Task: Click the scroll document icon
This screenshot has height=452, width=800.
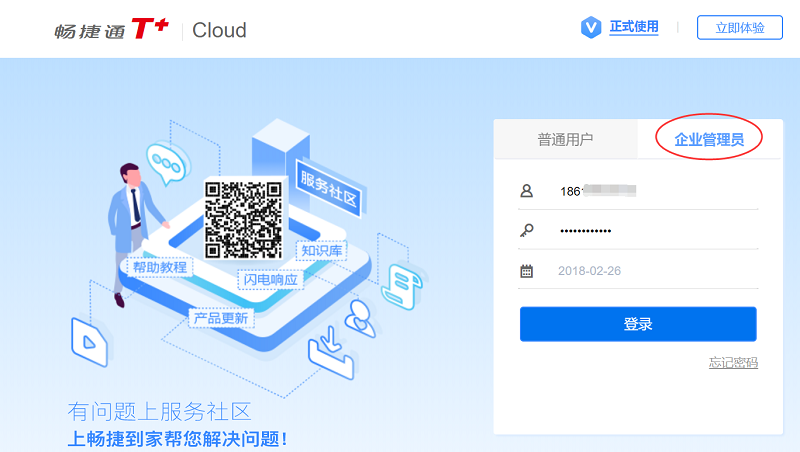Action: (403, 287)
